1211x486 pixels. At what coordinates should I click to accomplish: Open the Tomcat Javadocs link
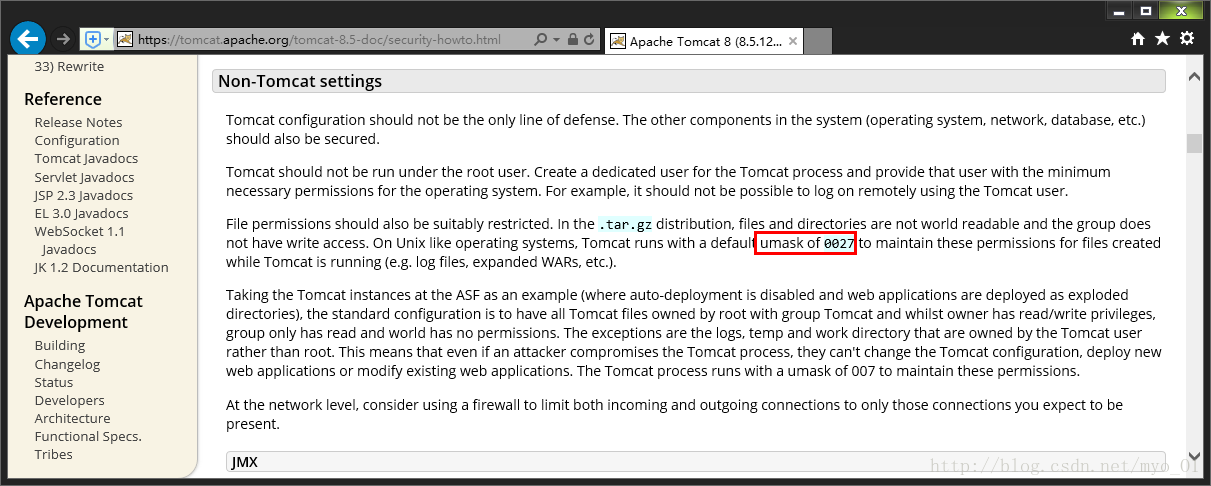click(x=86, y=158)
